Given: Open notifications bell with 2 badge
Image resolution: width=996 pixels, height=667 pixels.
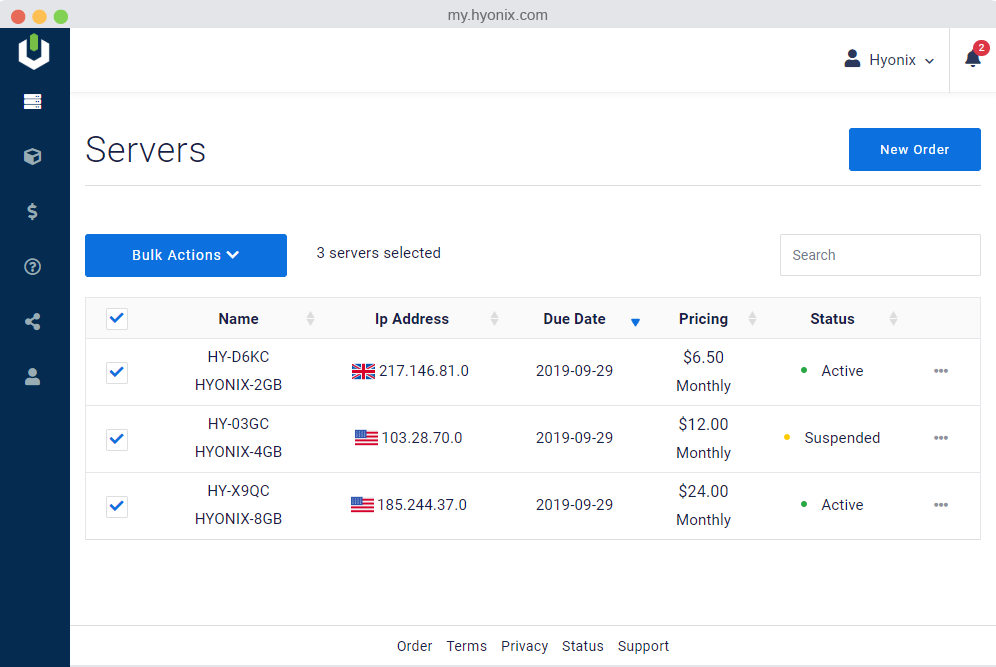Looking at the screenshot, I should [973, 59].
